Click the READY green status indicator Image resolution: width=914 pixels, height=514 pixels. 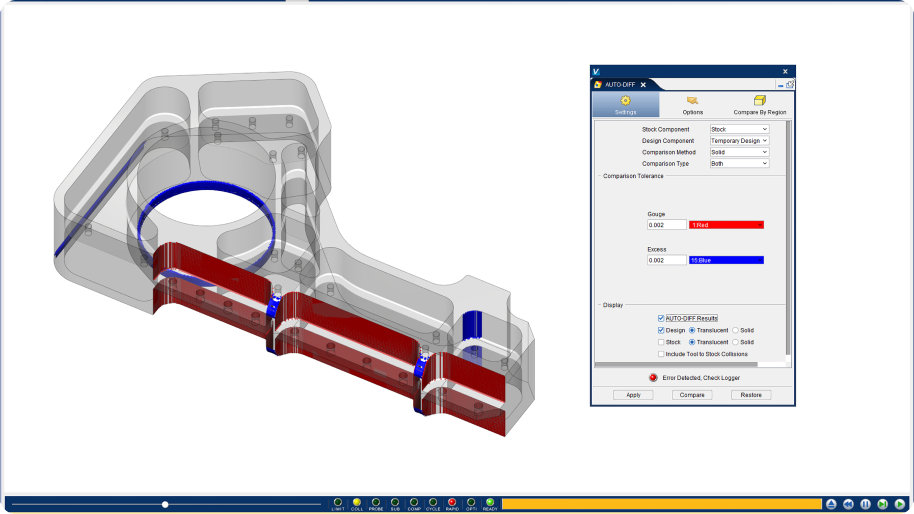[x=490, y=502]
